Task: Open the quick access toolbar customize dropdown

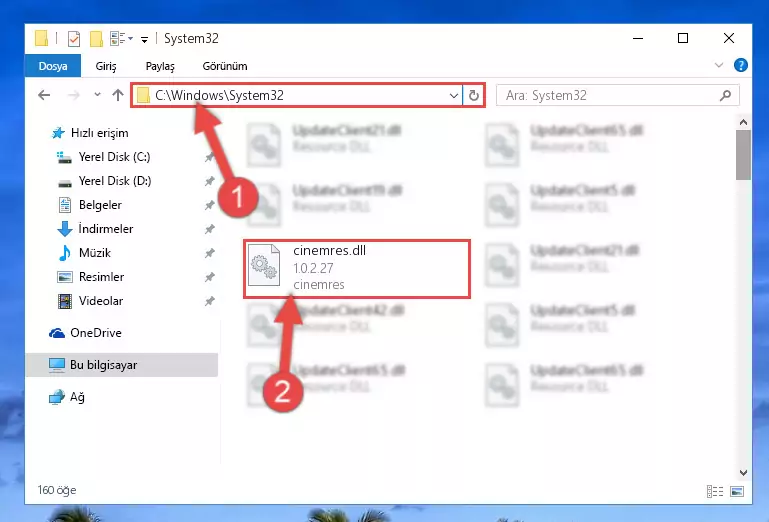Action: point(144,39)
